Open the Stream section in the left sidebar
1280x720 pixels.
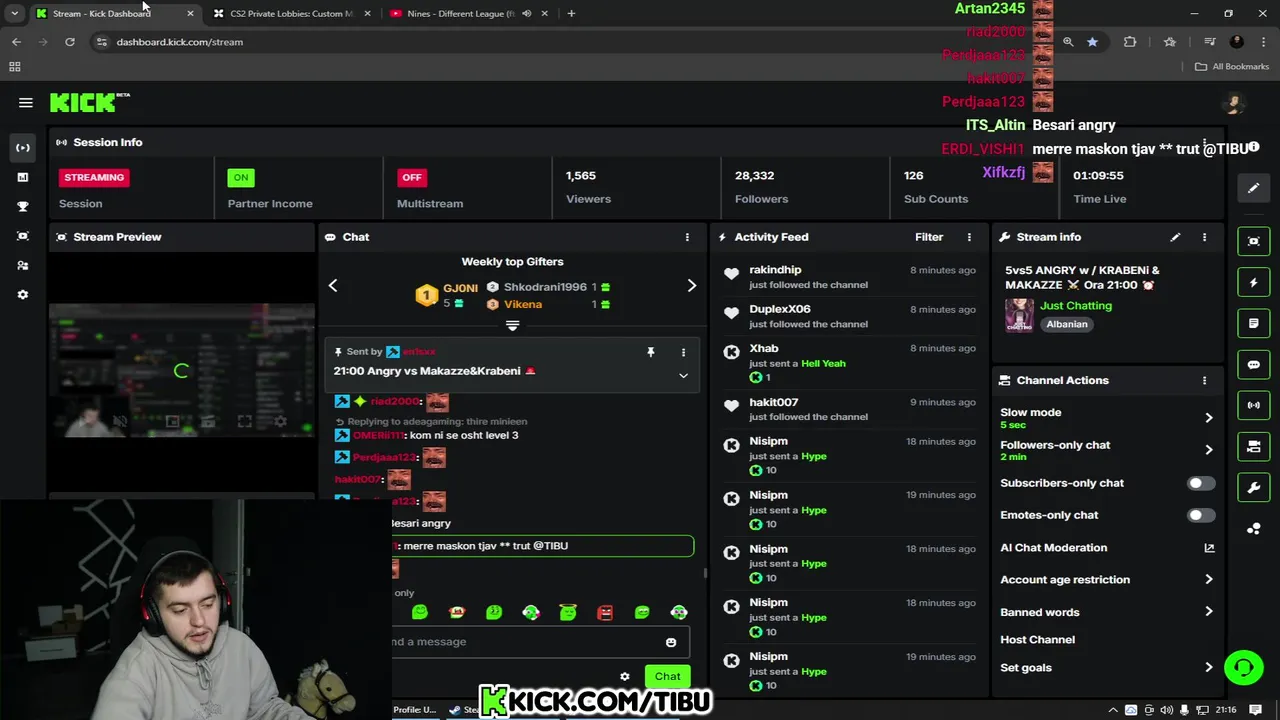click(x=23, y=148)
